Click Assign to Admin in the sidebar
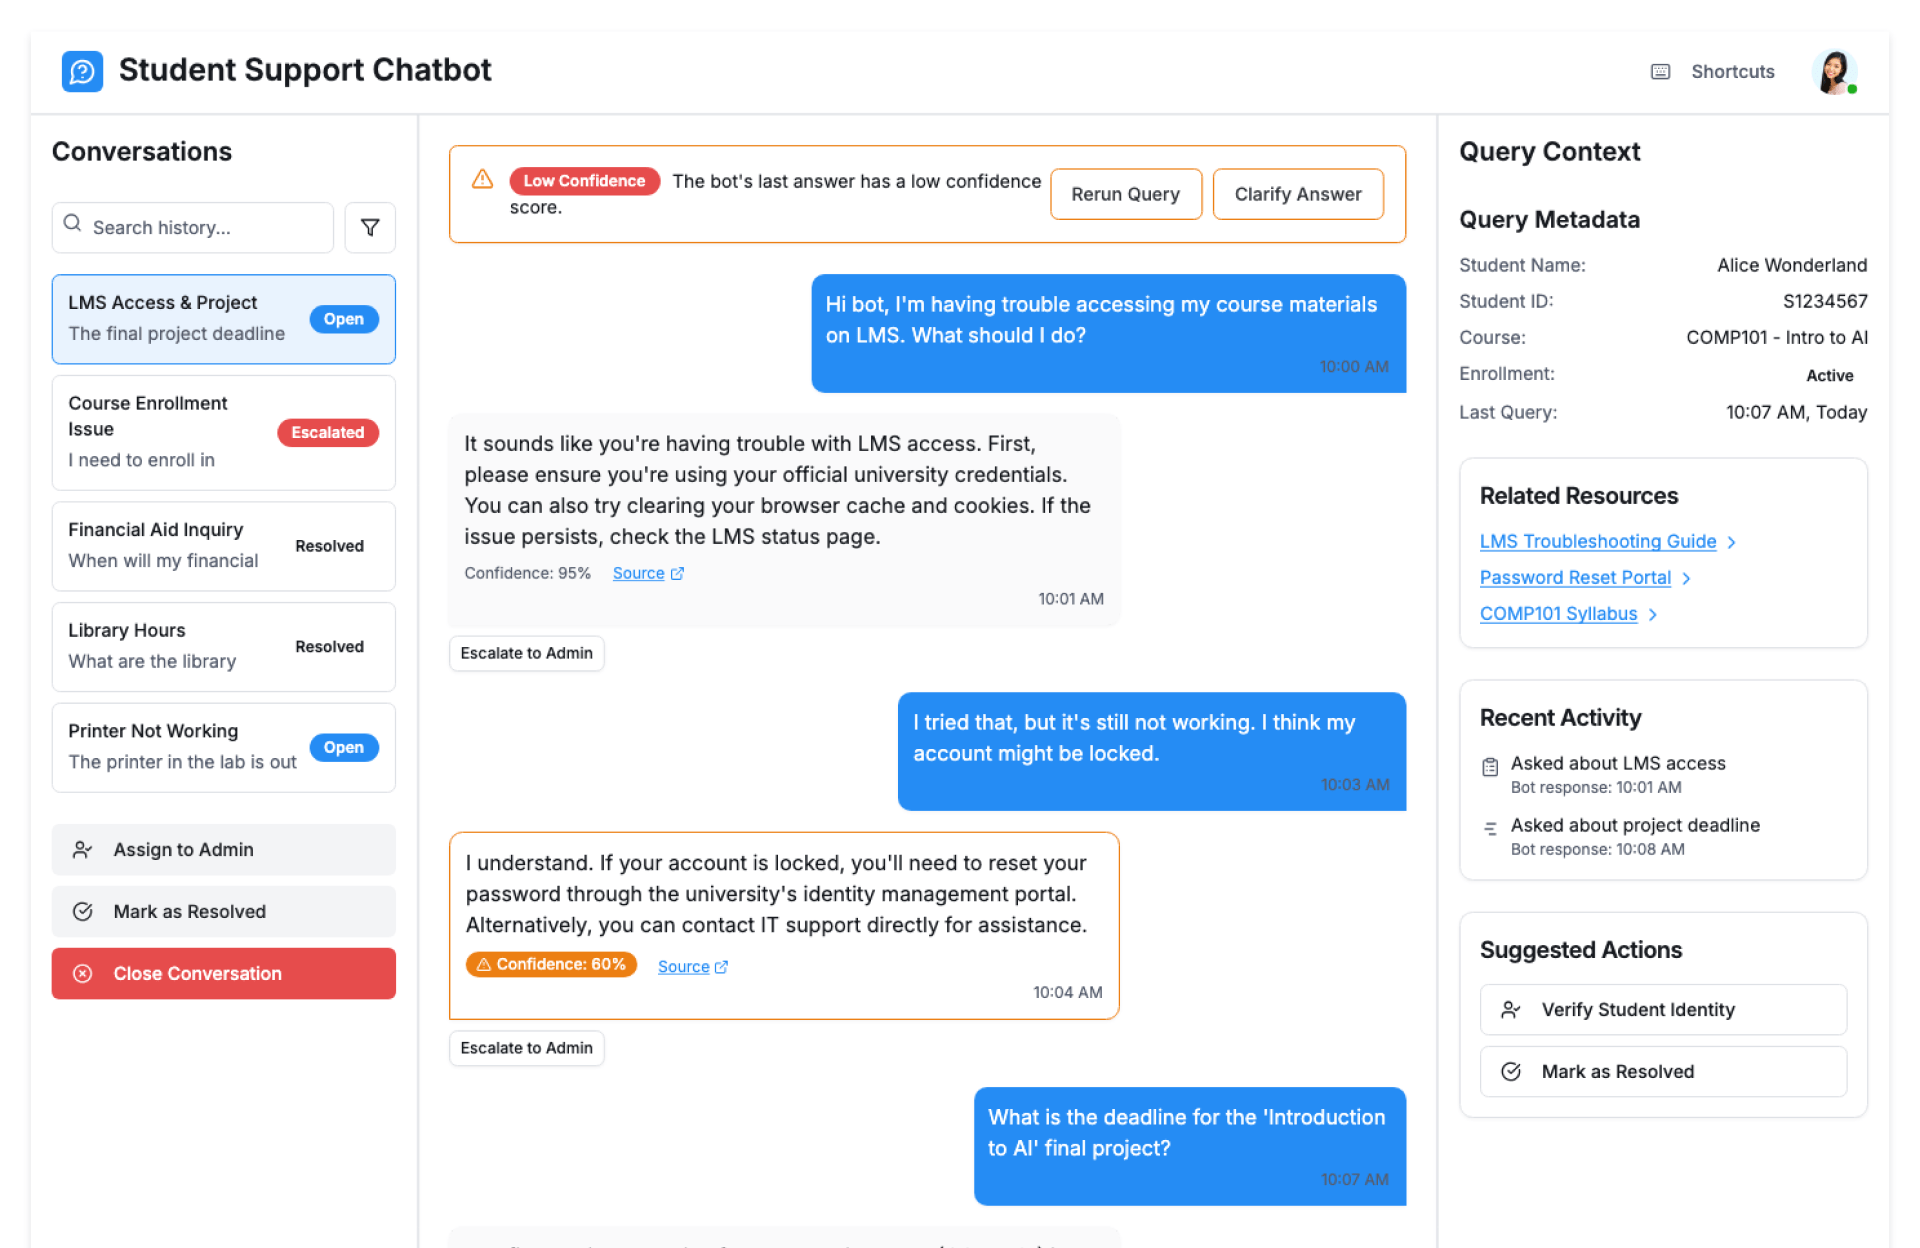This screenshot has height=1248, width=1920. [223, 850]
